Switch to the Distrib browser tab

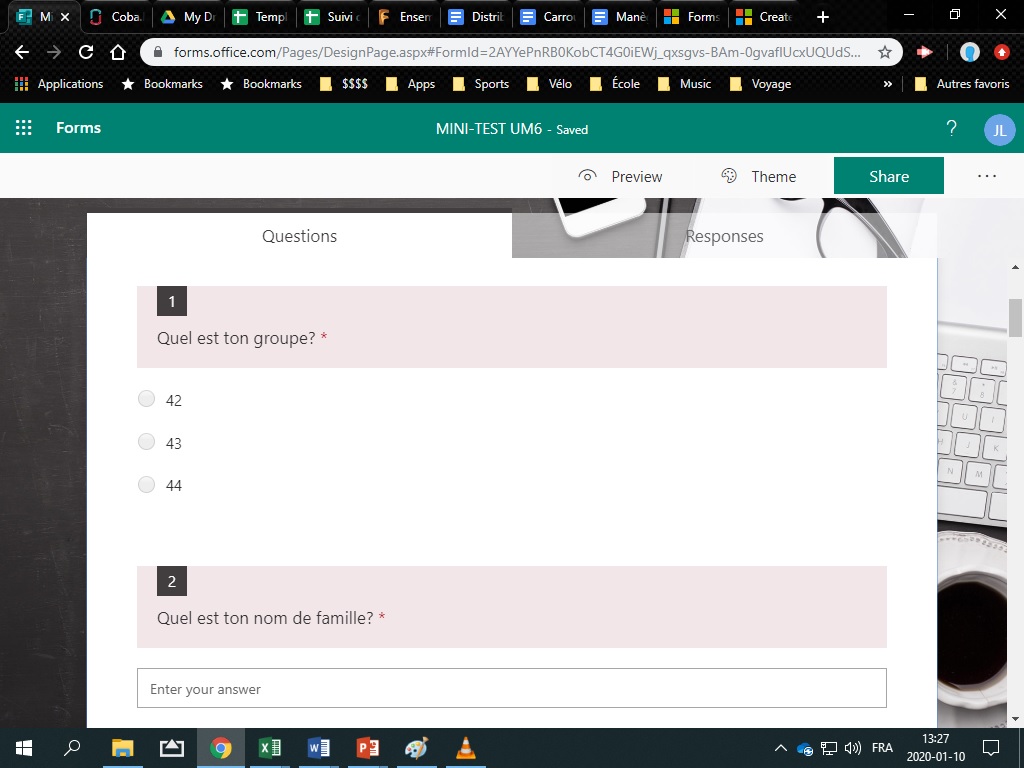point(477,17)
